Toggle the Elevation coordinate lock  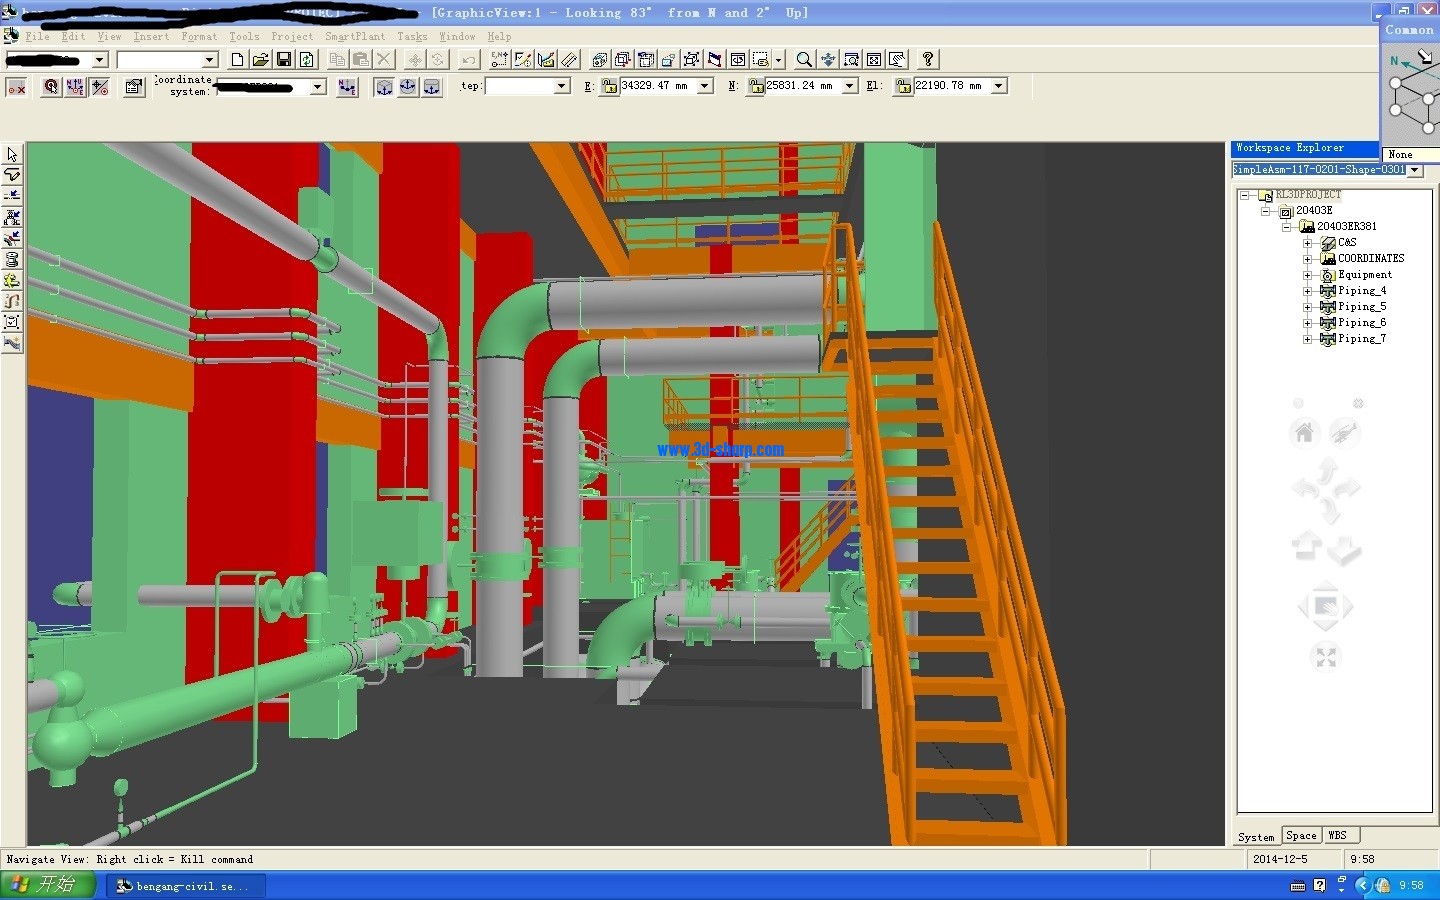[904, 87]
